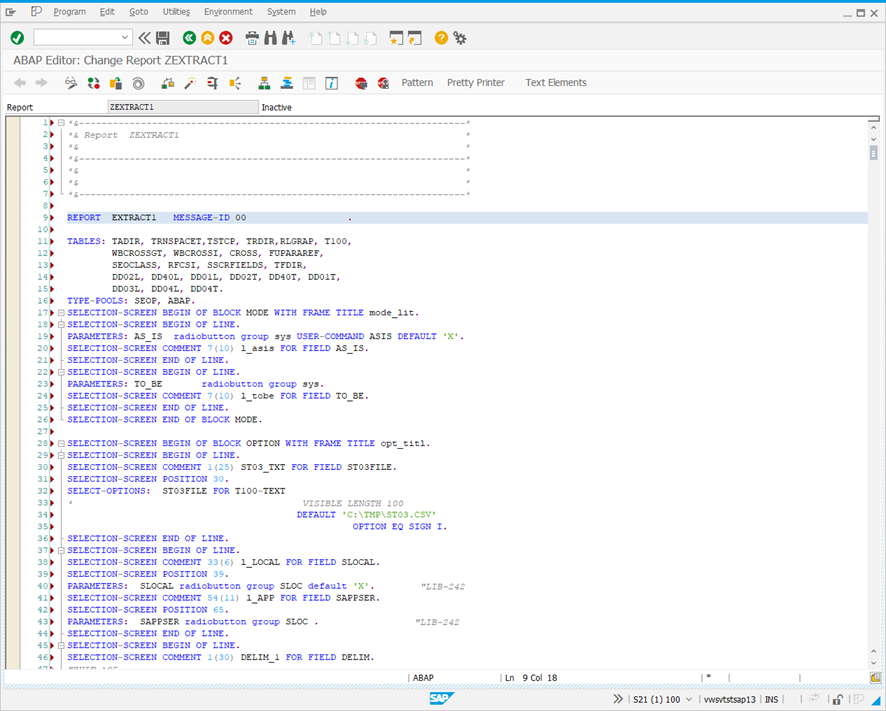Open Help via the question mark icon
886x711 pixels.
tap(440, 37)
